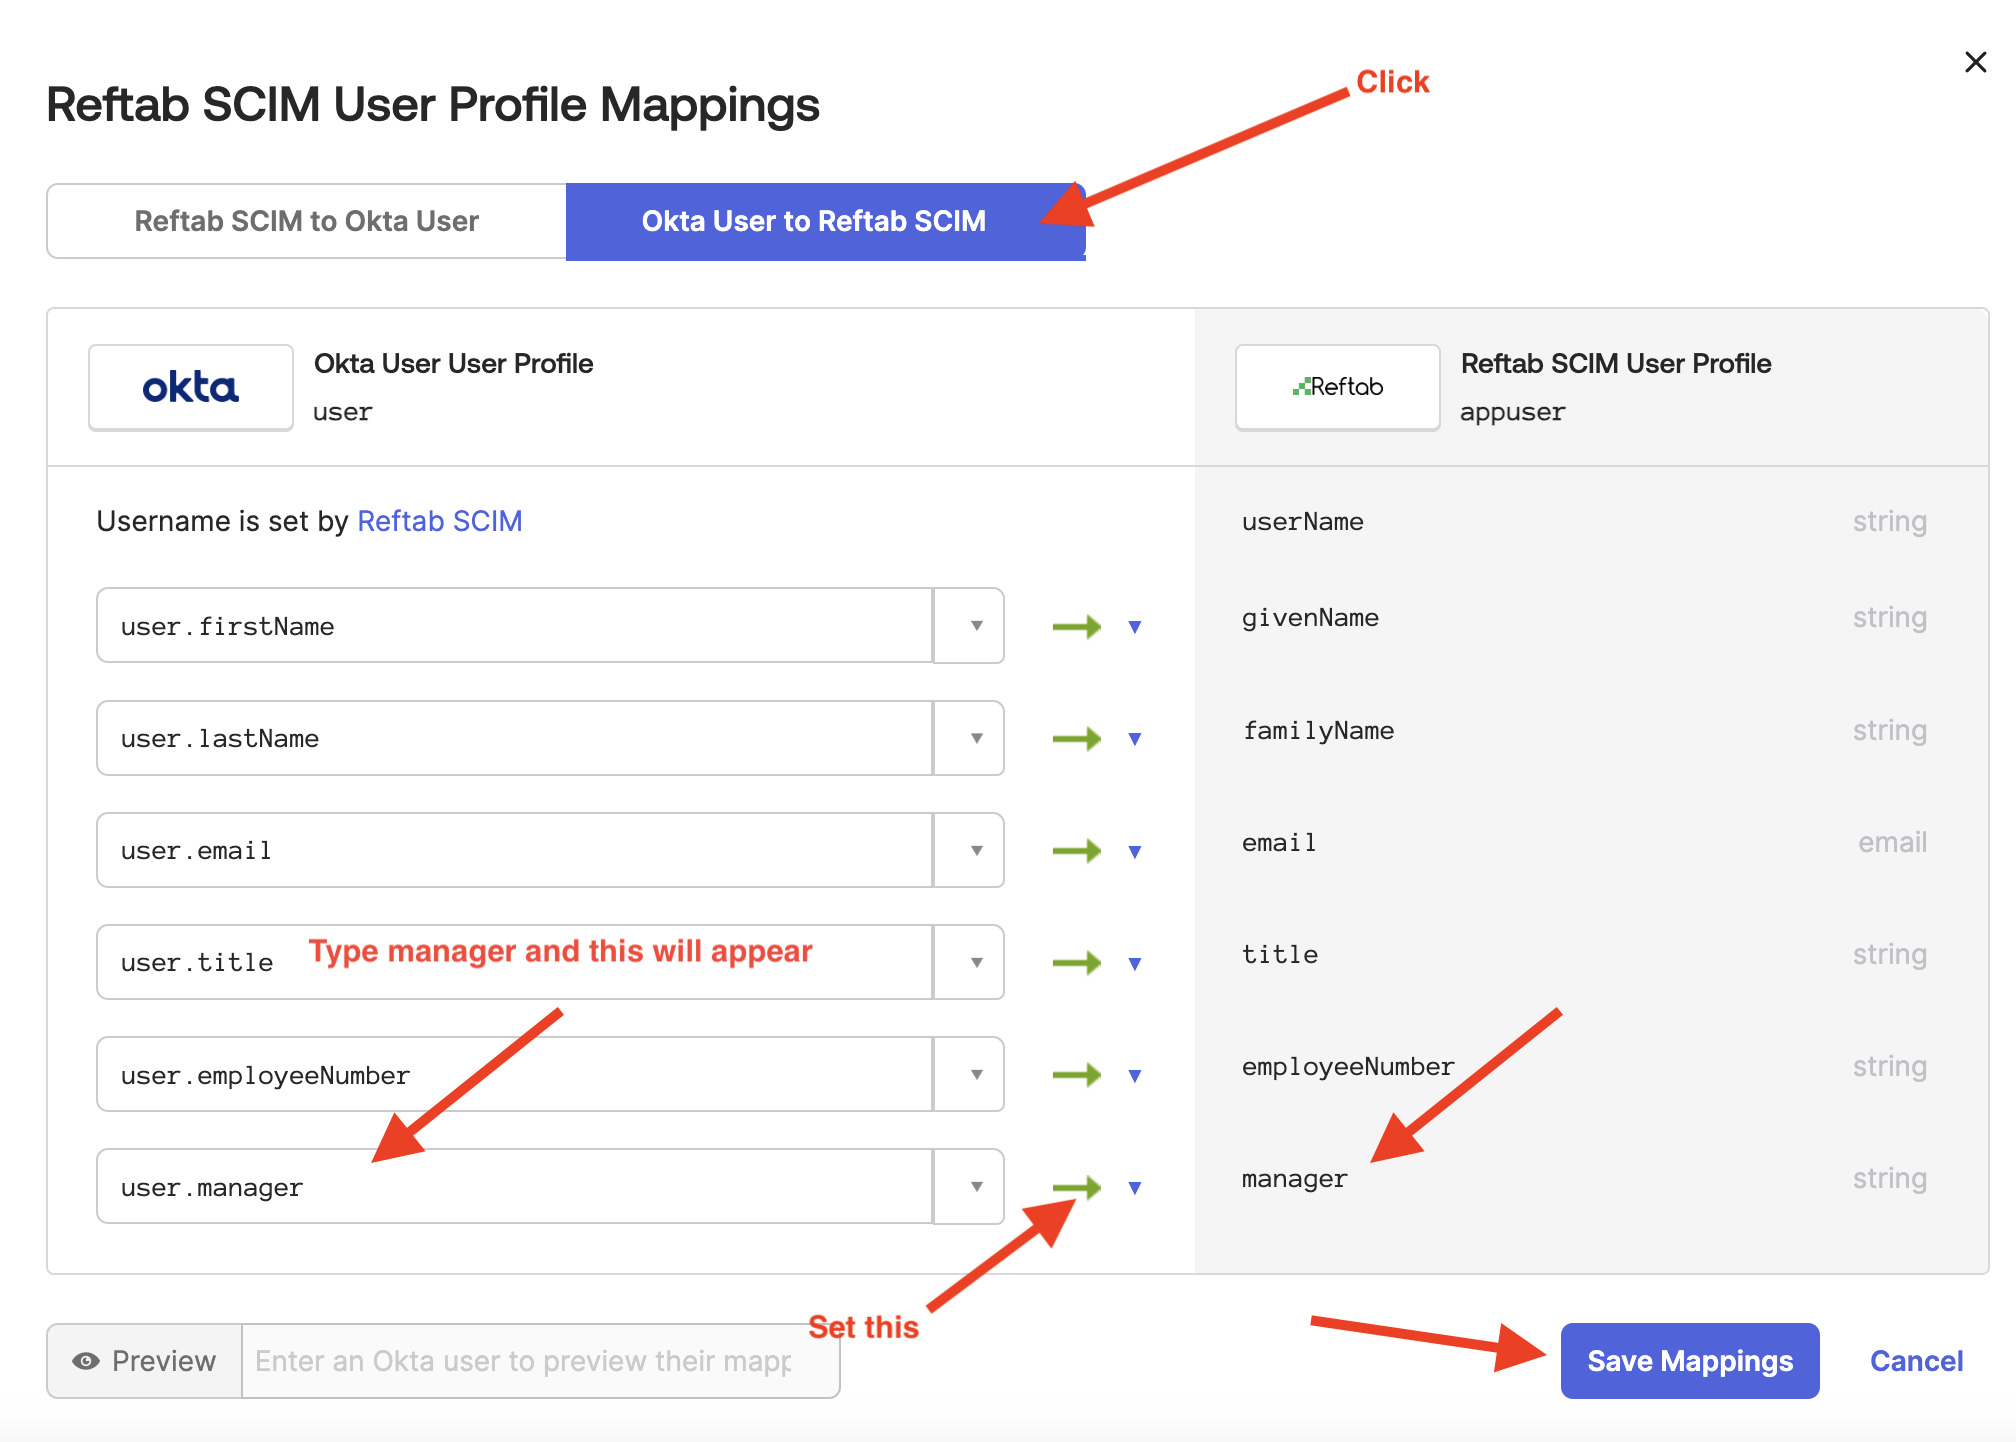Image resolution: width=2016 pixels, height=1442 pixels.
Task: Open the Reftab SCIM username link
Action: (x=440, y=521)
